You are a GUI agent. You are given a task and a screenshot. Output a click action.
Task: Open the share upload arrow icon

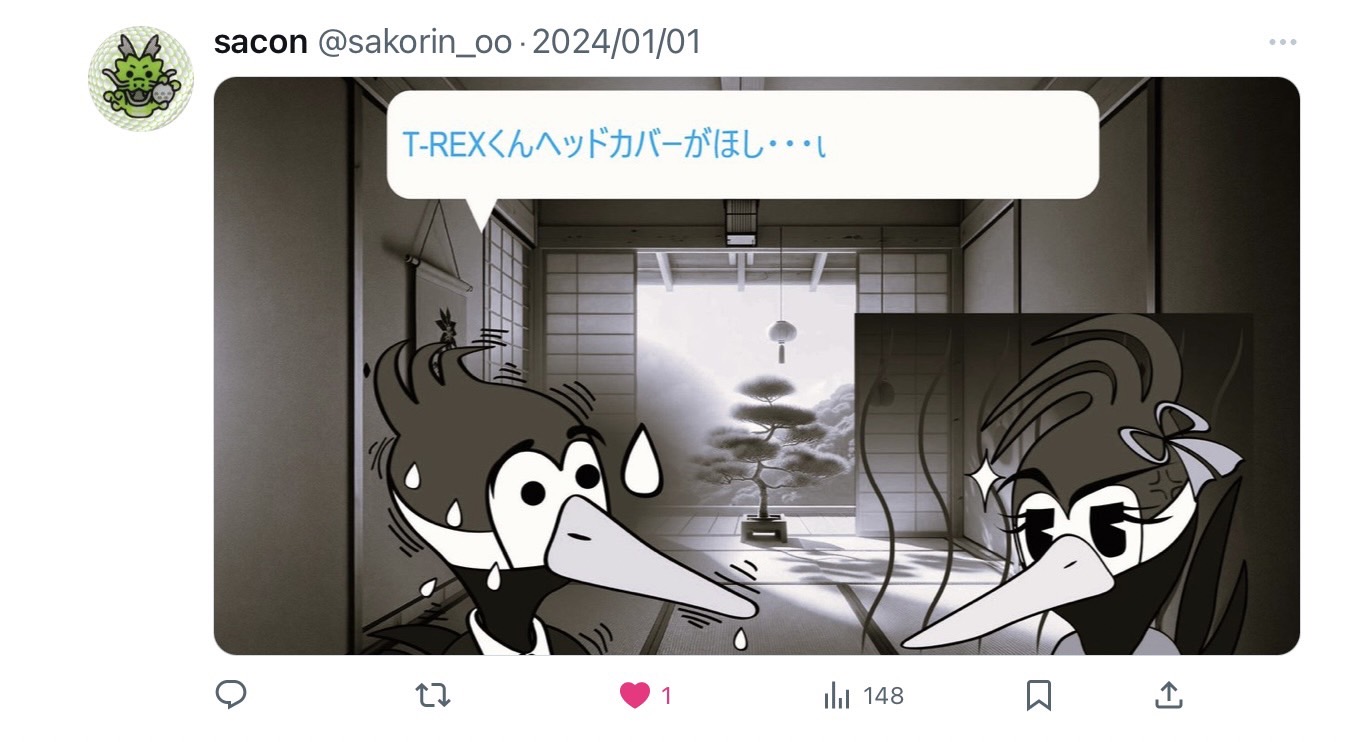click(x=1170, y=695)
